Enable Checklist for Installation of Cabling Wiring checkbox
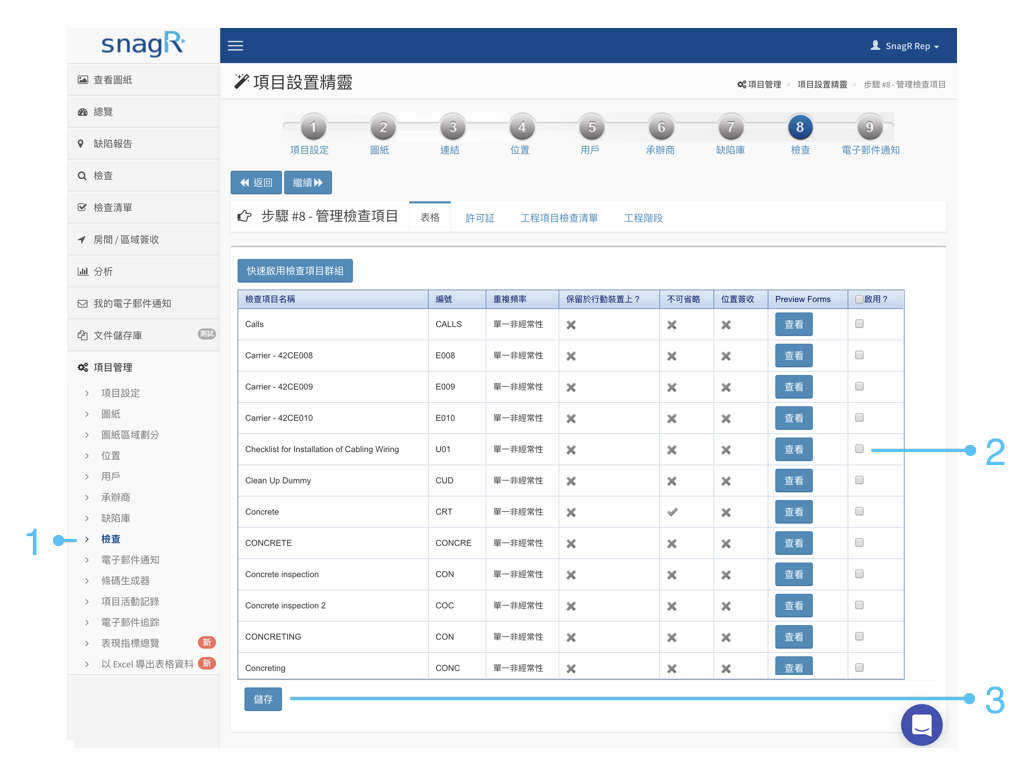Screen dimensions: 1024x768 click(859, 449)
